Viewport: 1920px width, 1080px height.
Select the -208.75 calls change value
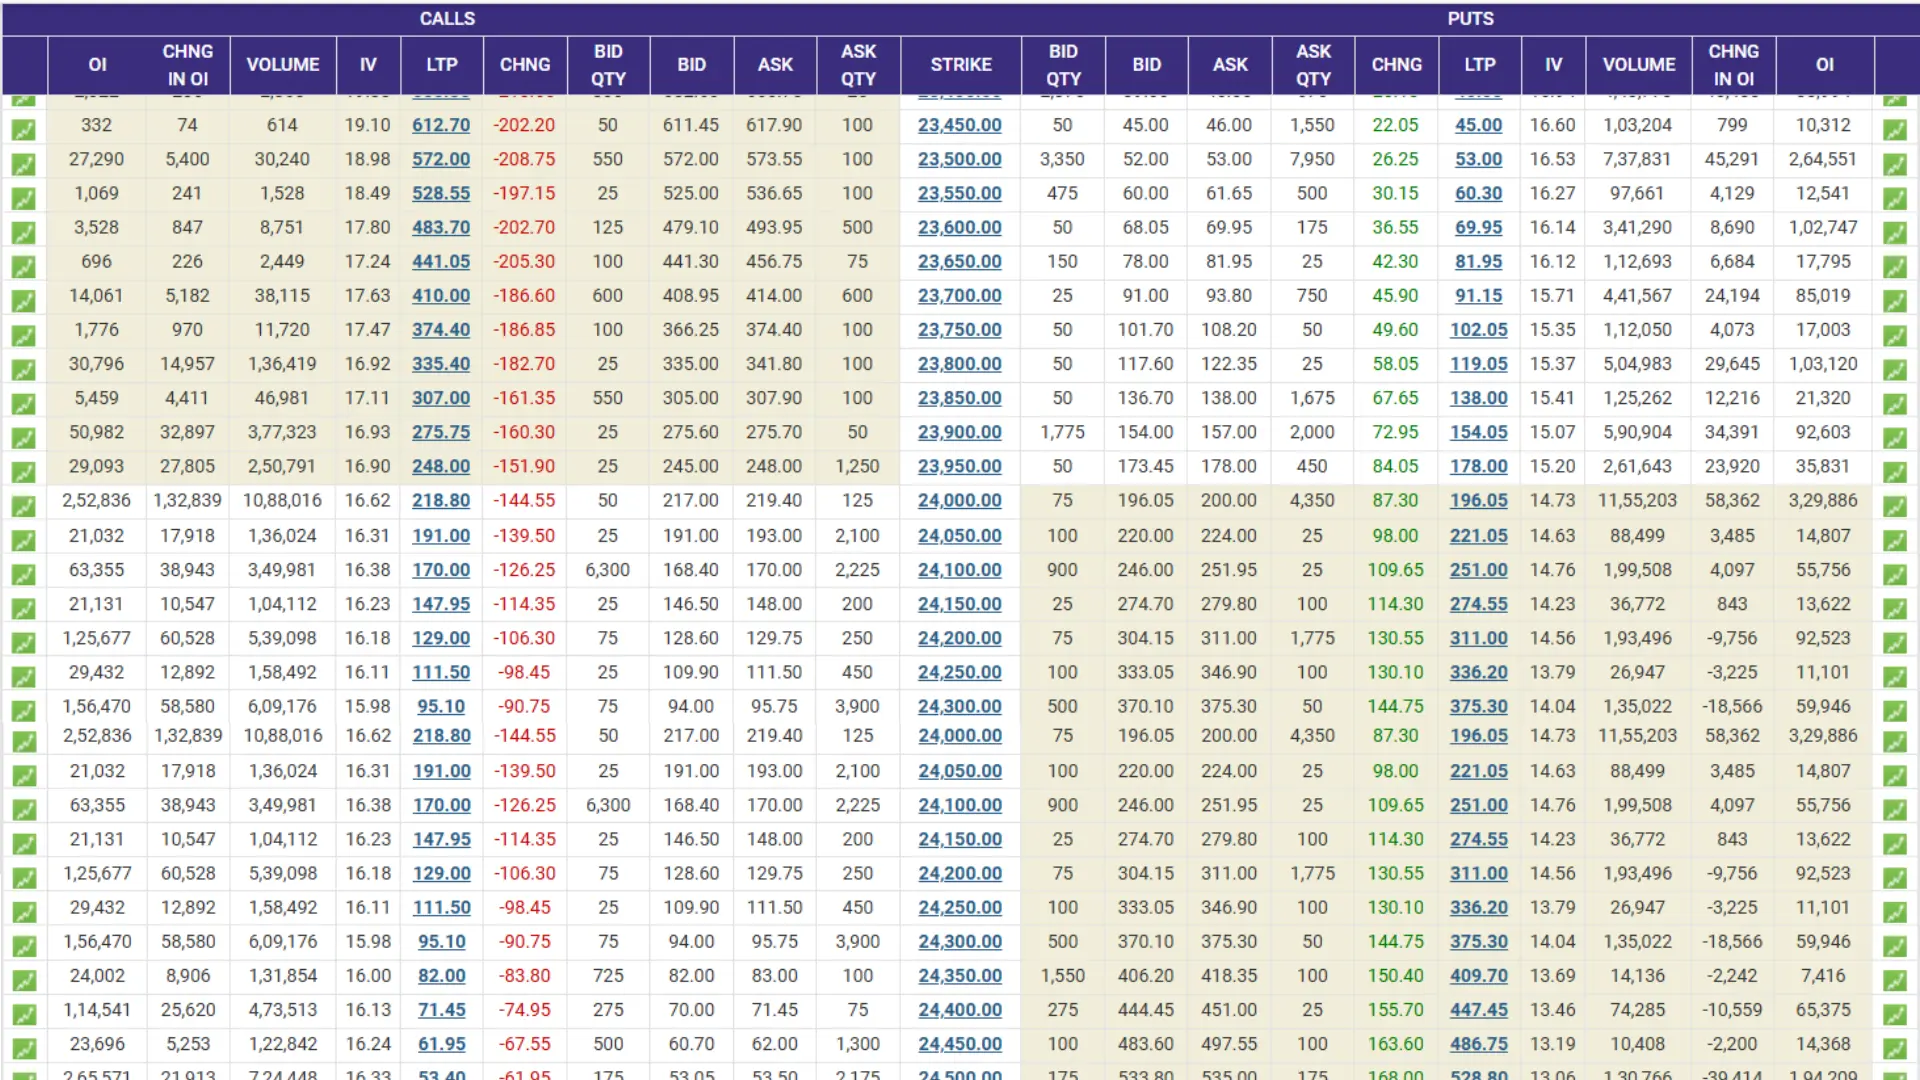click(524, 159)
